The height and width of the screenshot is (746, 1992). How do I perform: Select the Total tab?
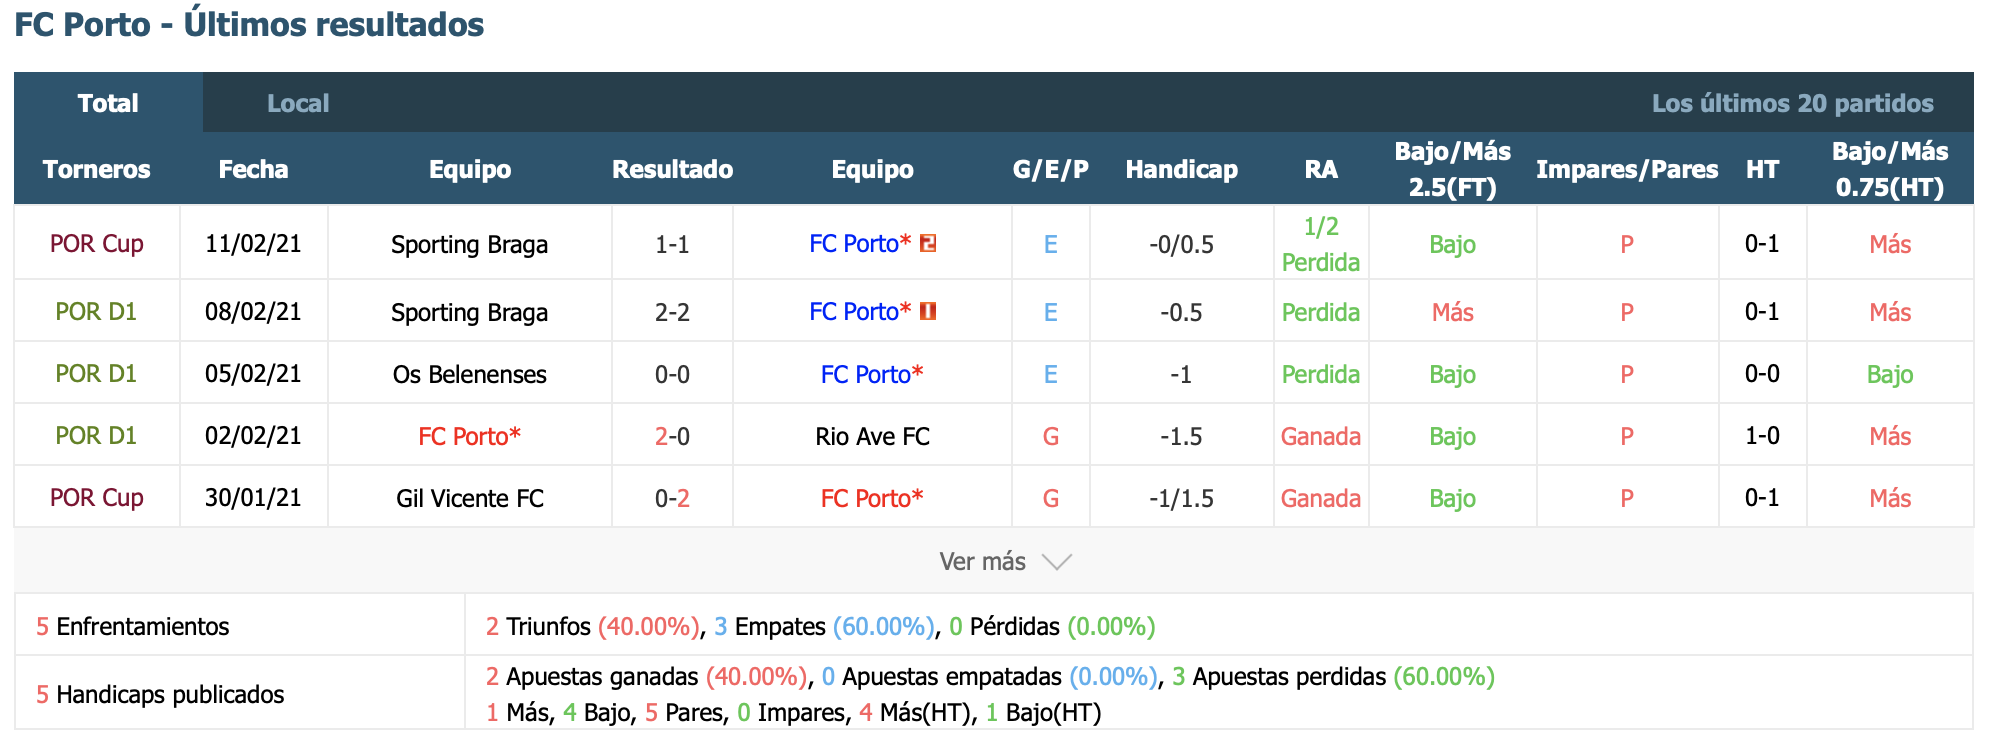coord(108,103)
